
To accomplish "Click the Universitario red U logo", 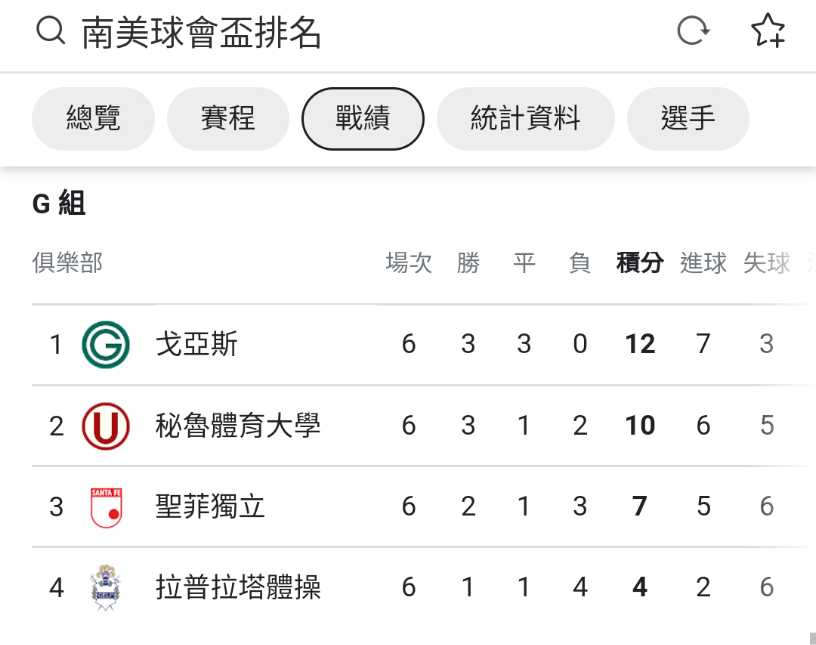I will (x=105, y=426).
